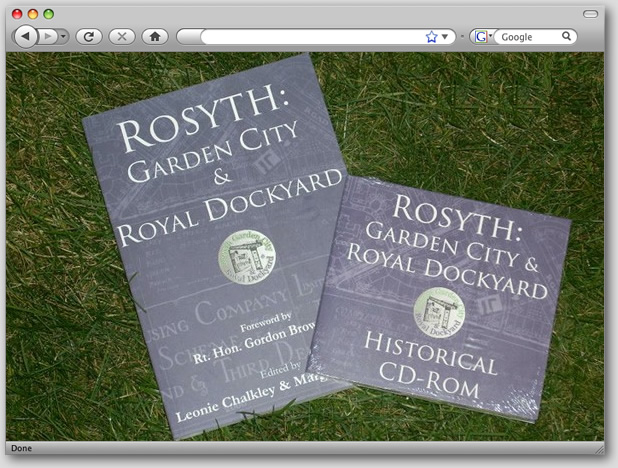Click inside the URL address bar
Image resolution: width=618 pixels, height=468 pixels.
(x=310, y=36)
